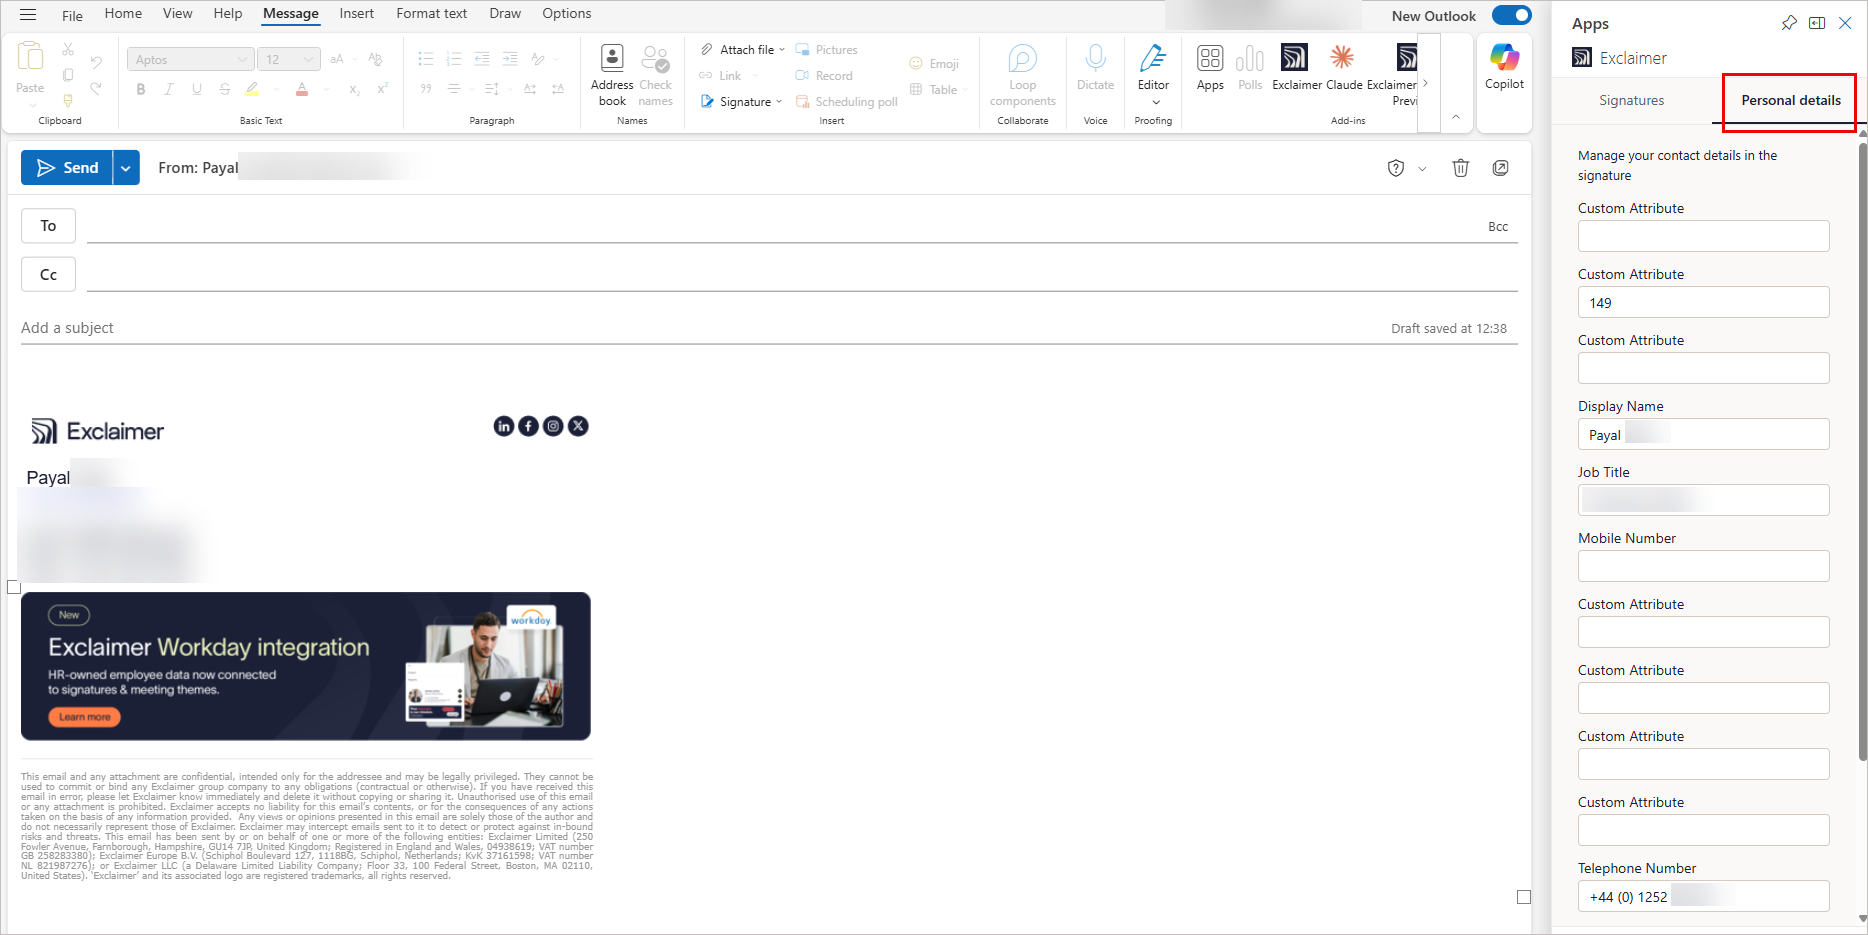1868x935 pixels.
Task: Click the Job Title field
Action: tap(1703, 501)
